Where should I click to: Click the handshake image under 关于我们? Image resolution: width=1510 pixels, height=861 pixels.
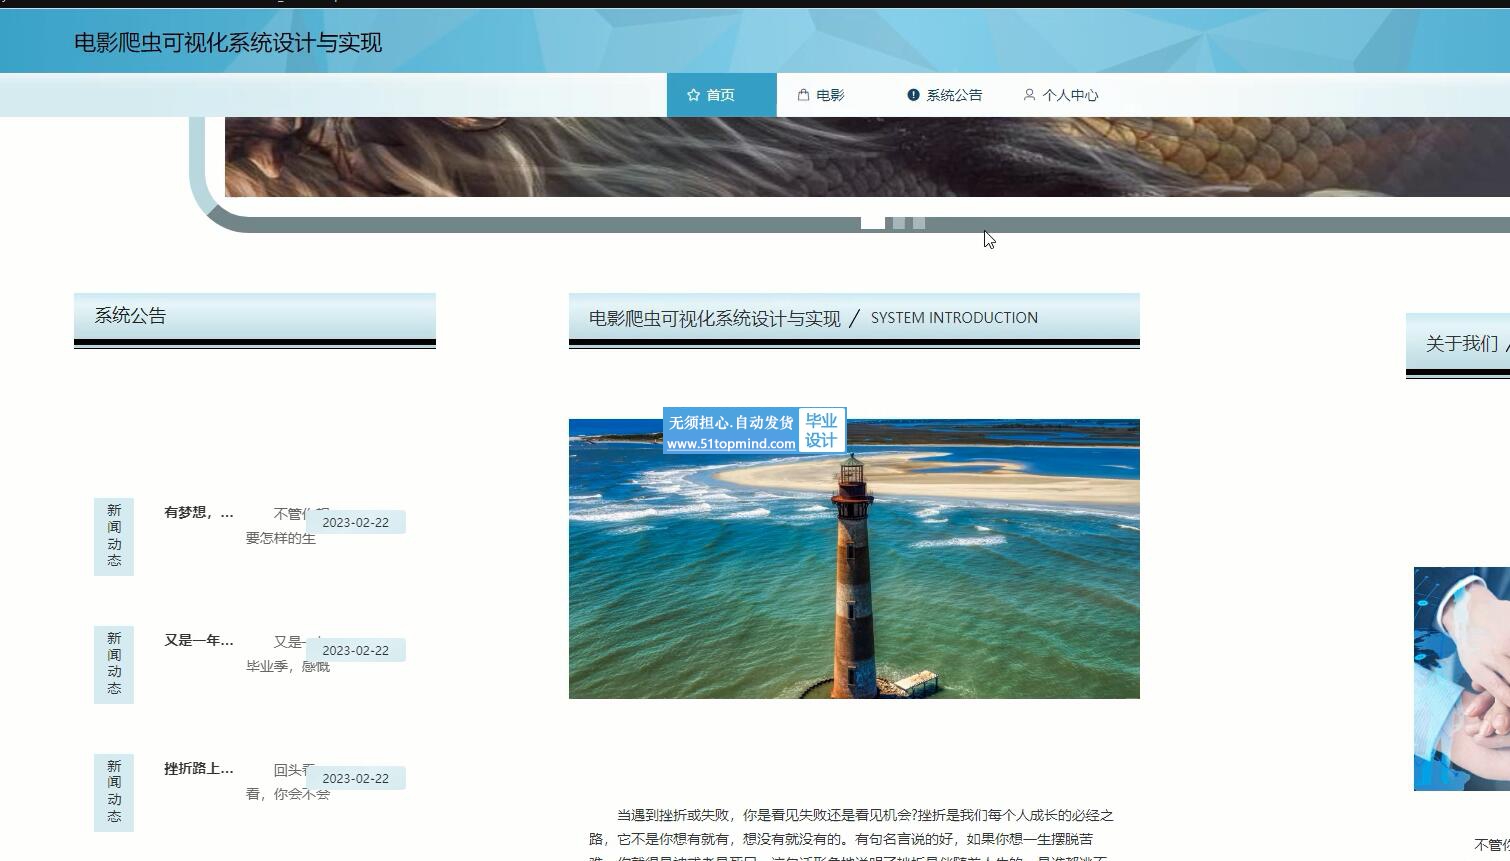point(1461,679)
